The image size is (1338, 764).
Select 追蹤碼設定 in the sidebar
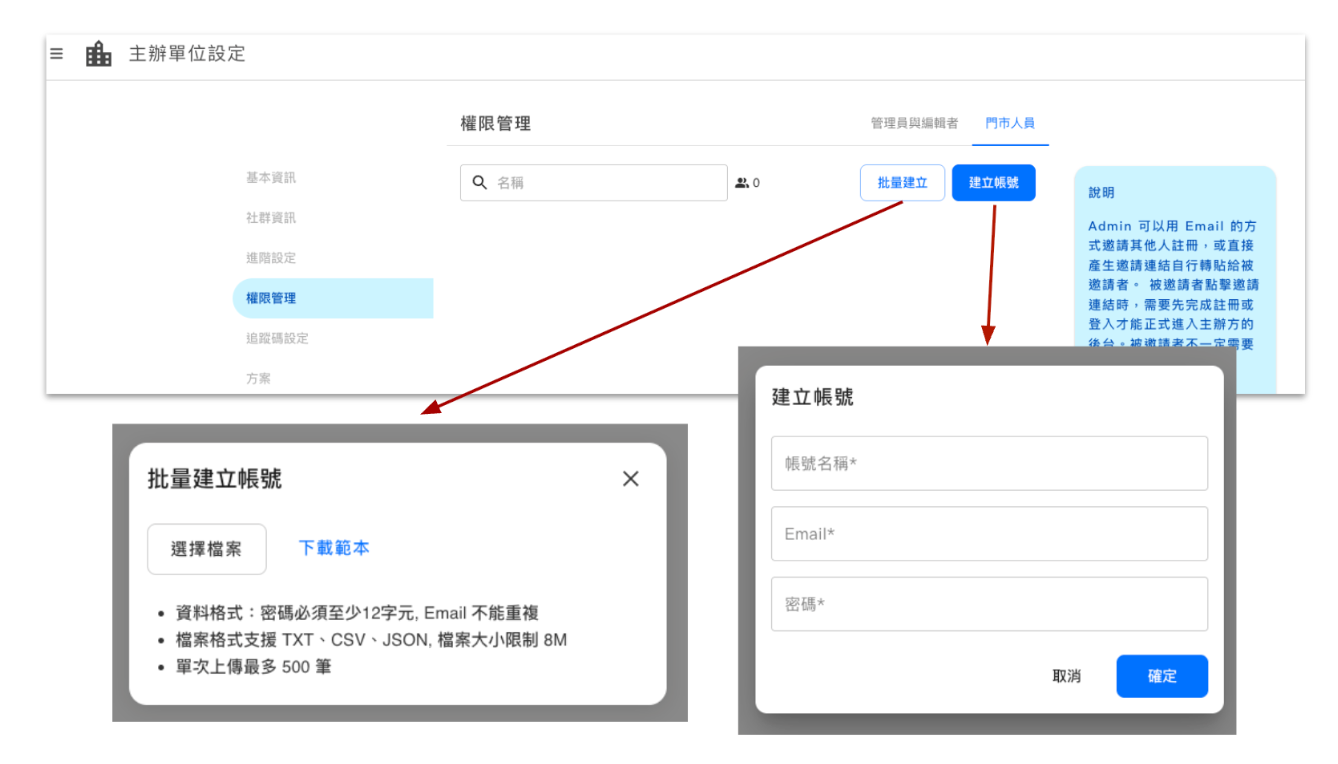[x=277, y=338]
